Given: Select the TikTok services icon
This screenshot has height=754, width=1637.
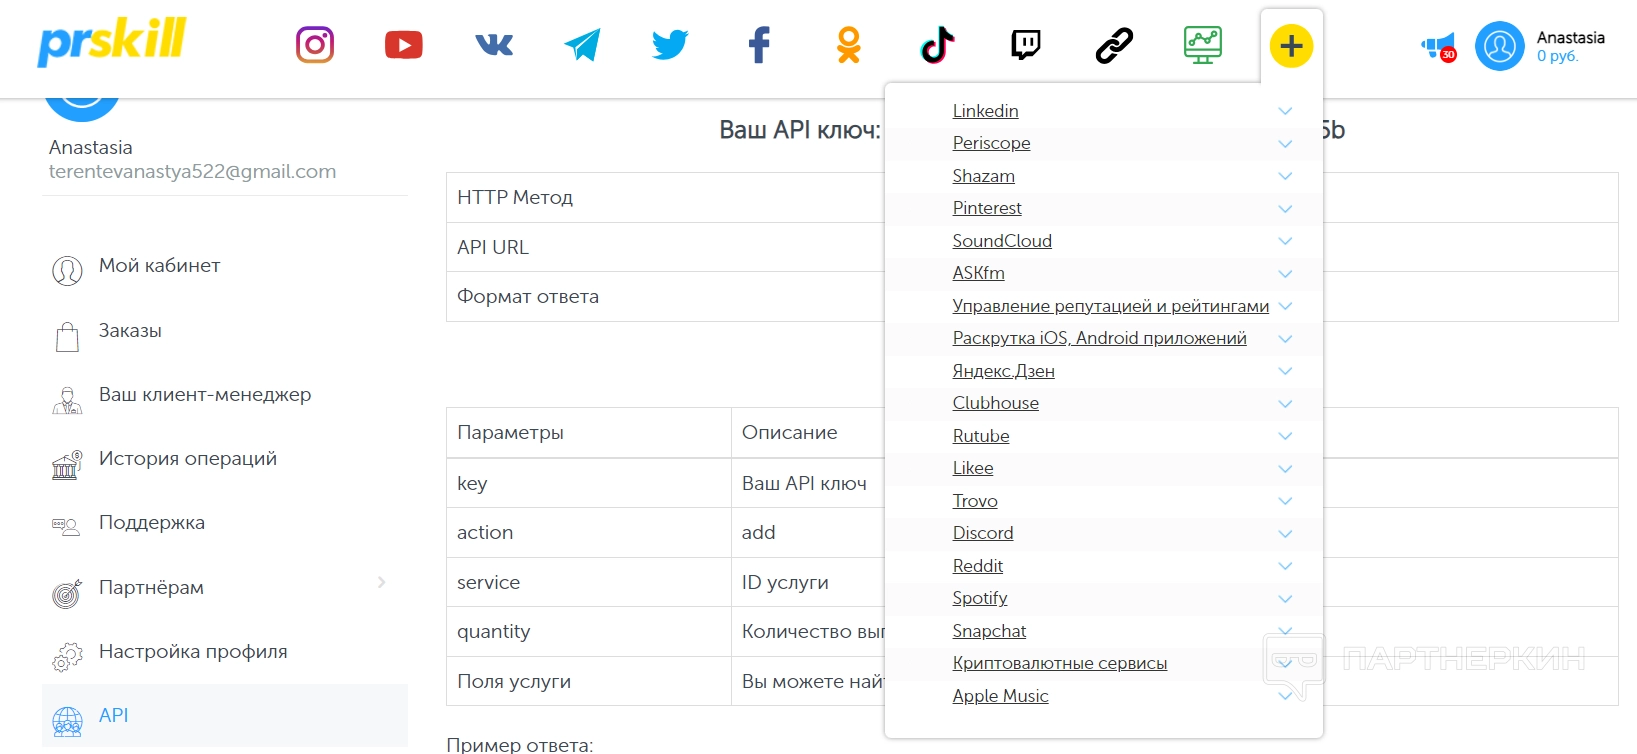Looking at the screenshot, I should 937,45.
